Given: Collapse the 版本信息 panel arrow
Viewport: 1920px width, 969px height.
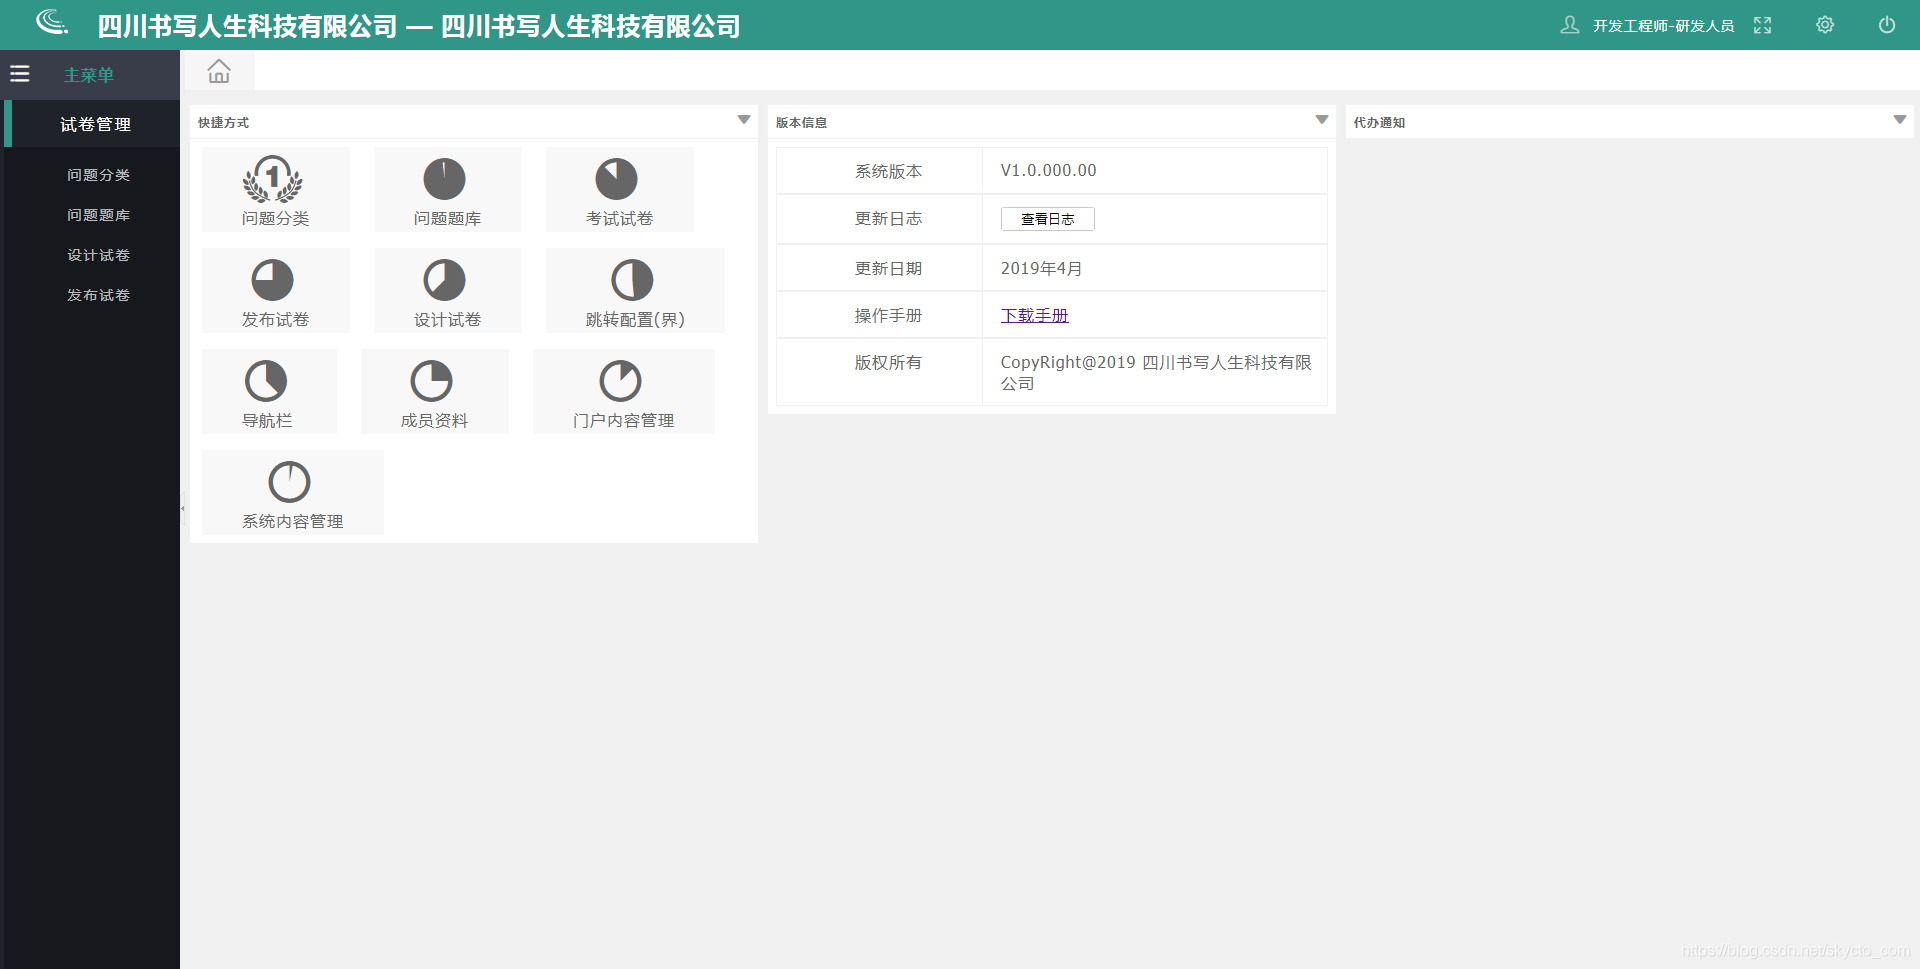Looking at the screenshot, I should (x=1322, y=120).
